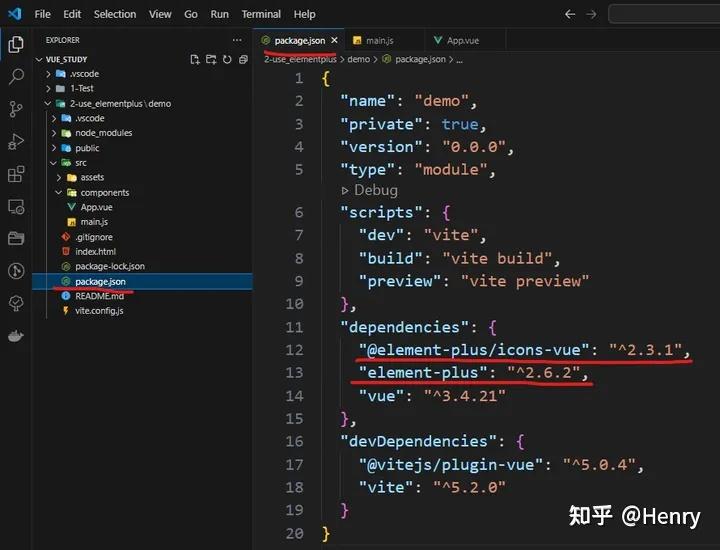Collapse all folders in explorer
Viewport: 720px width, 550px height.
[x=243, y=59]
